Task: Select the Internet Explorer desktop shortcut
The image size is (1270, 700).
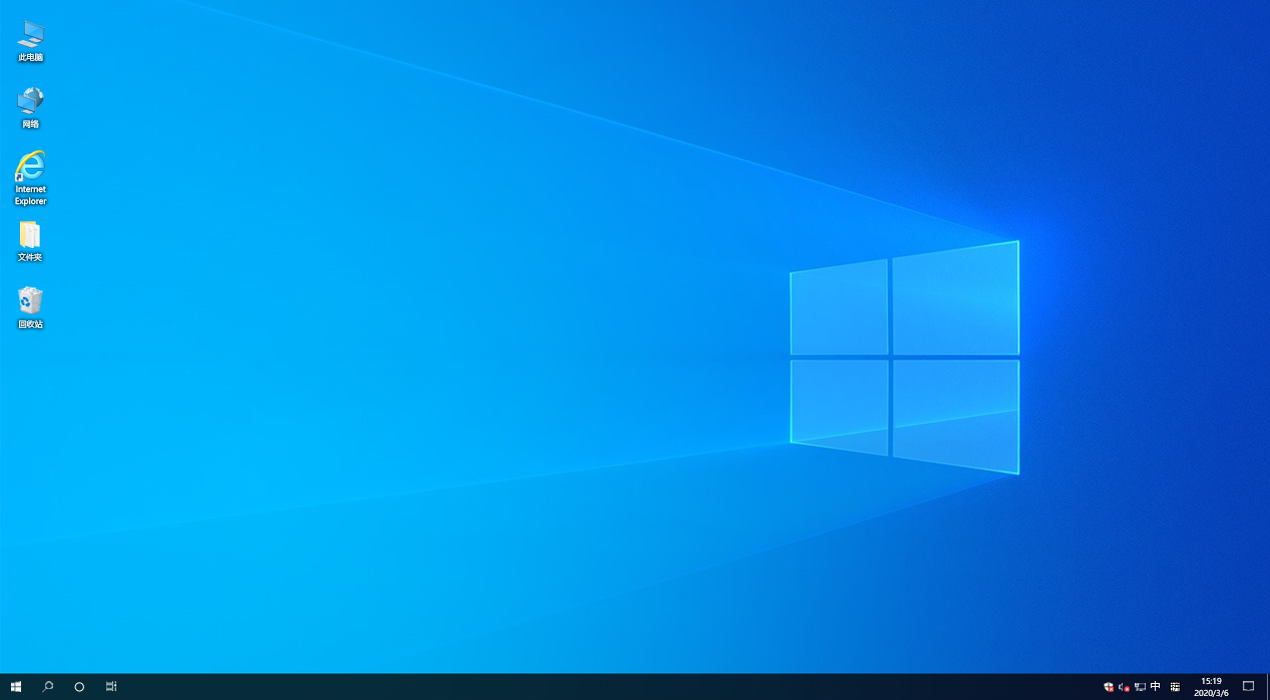Action: 30,179
